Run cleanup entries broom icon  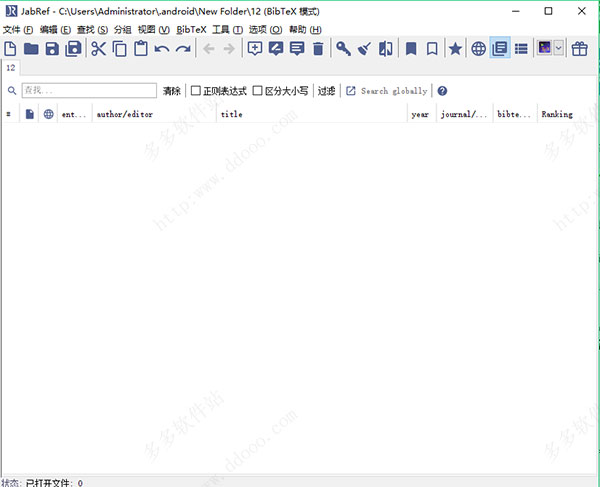tap(364, 49)
